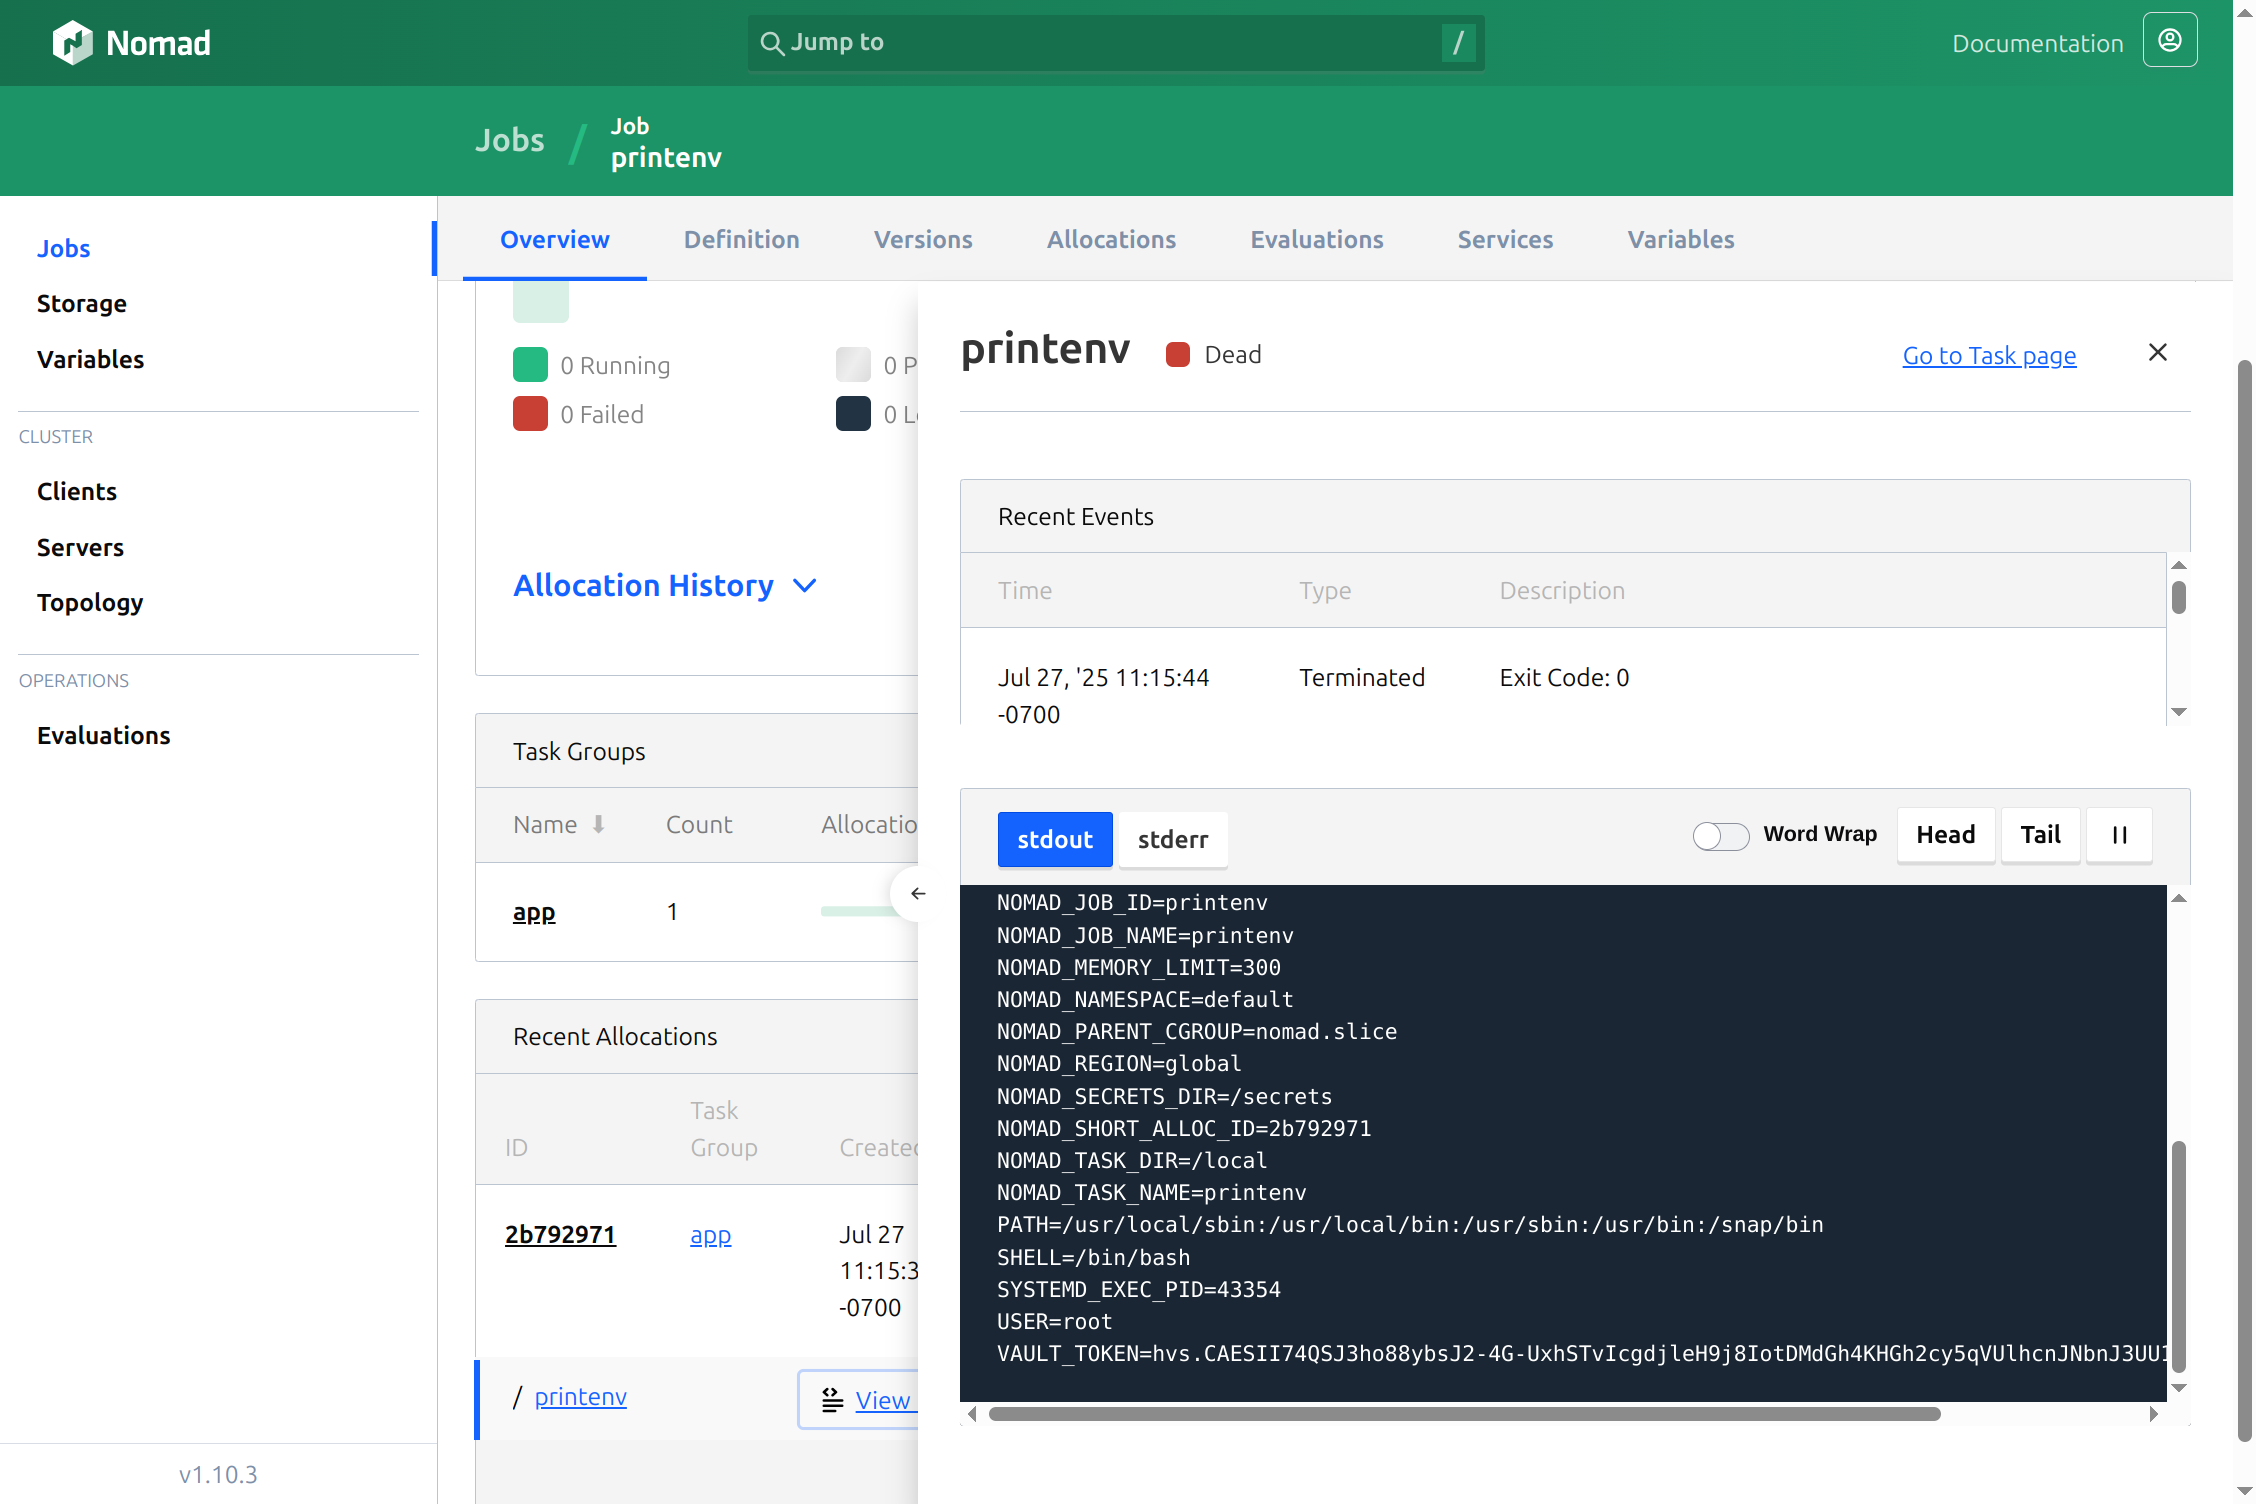Click the Nomad logo icon
The image size is (2256, 1504).
pyautogui.click(x=72, y=43)
